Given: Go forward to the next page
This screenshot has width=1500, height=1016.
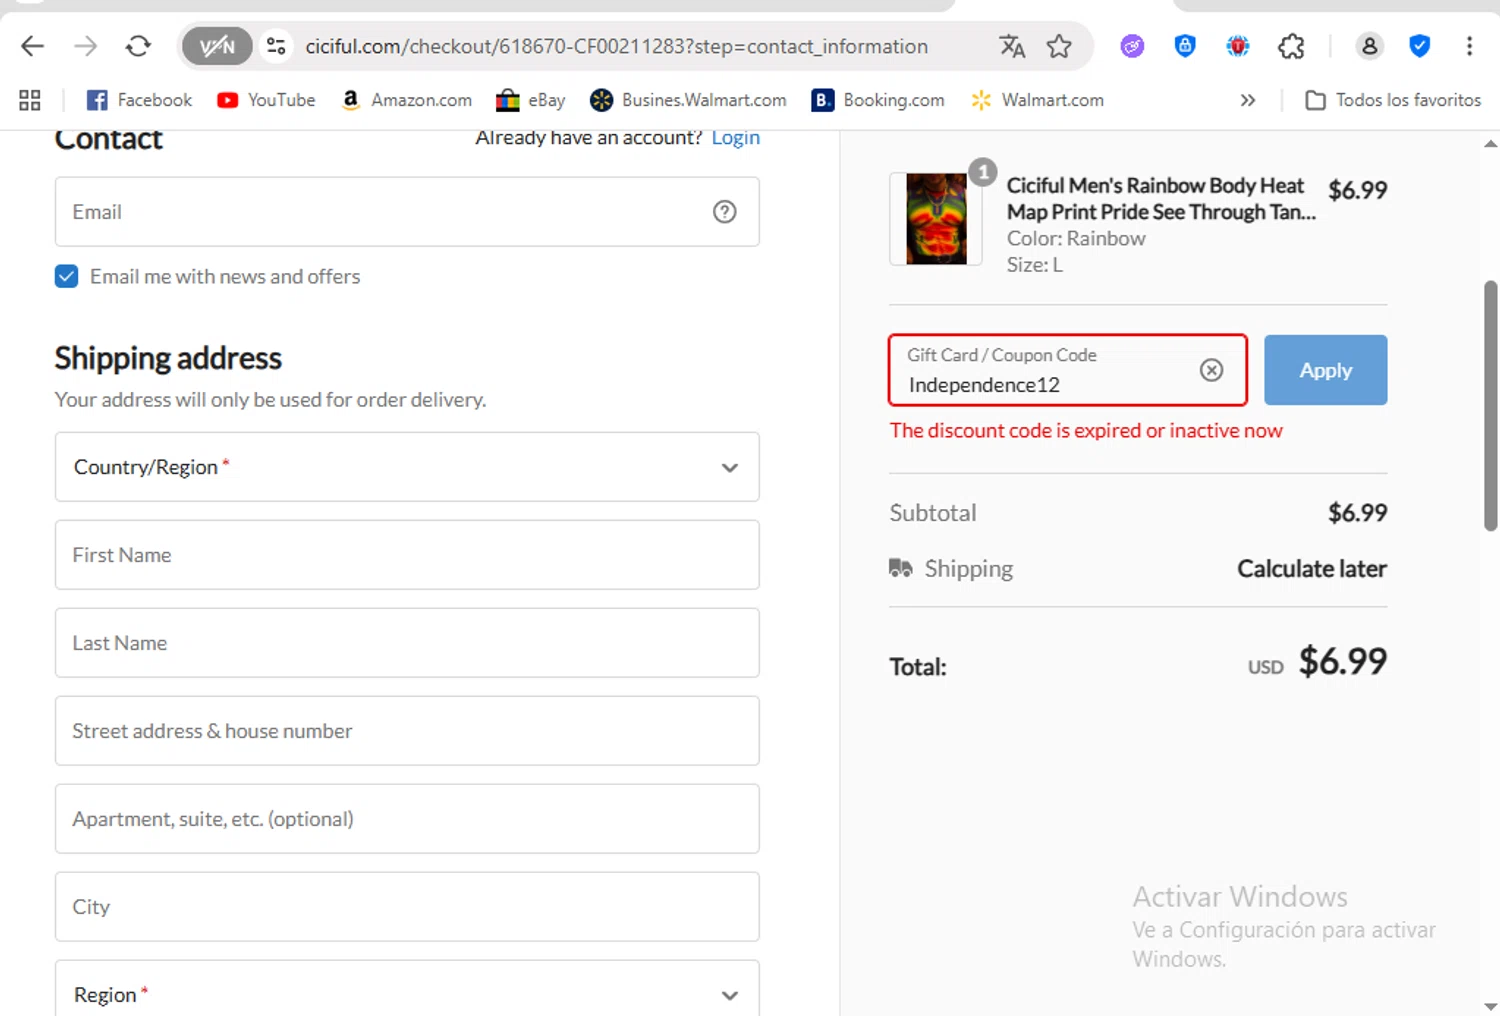Looking at the screenshot, I should click(x=85, y=46).
